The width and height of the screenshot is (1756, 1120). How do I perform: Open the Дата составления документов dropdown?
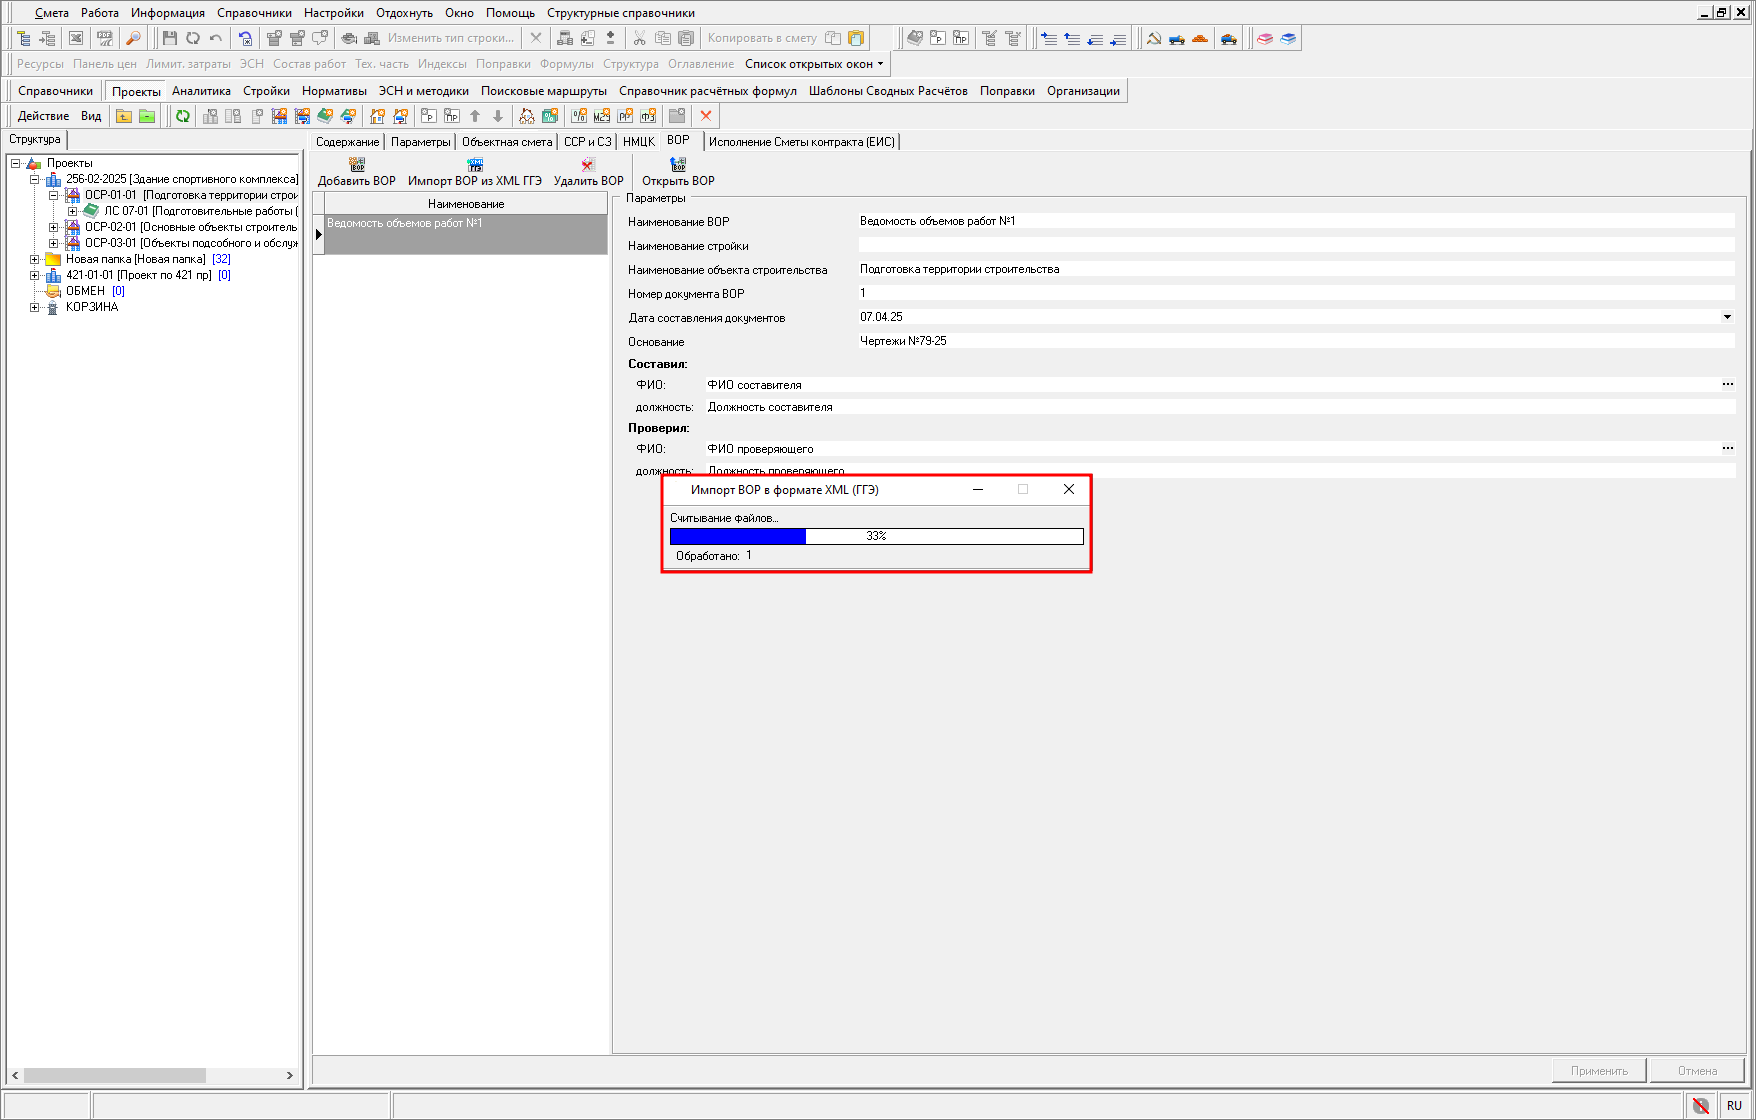pos(1727,317)
